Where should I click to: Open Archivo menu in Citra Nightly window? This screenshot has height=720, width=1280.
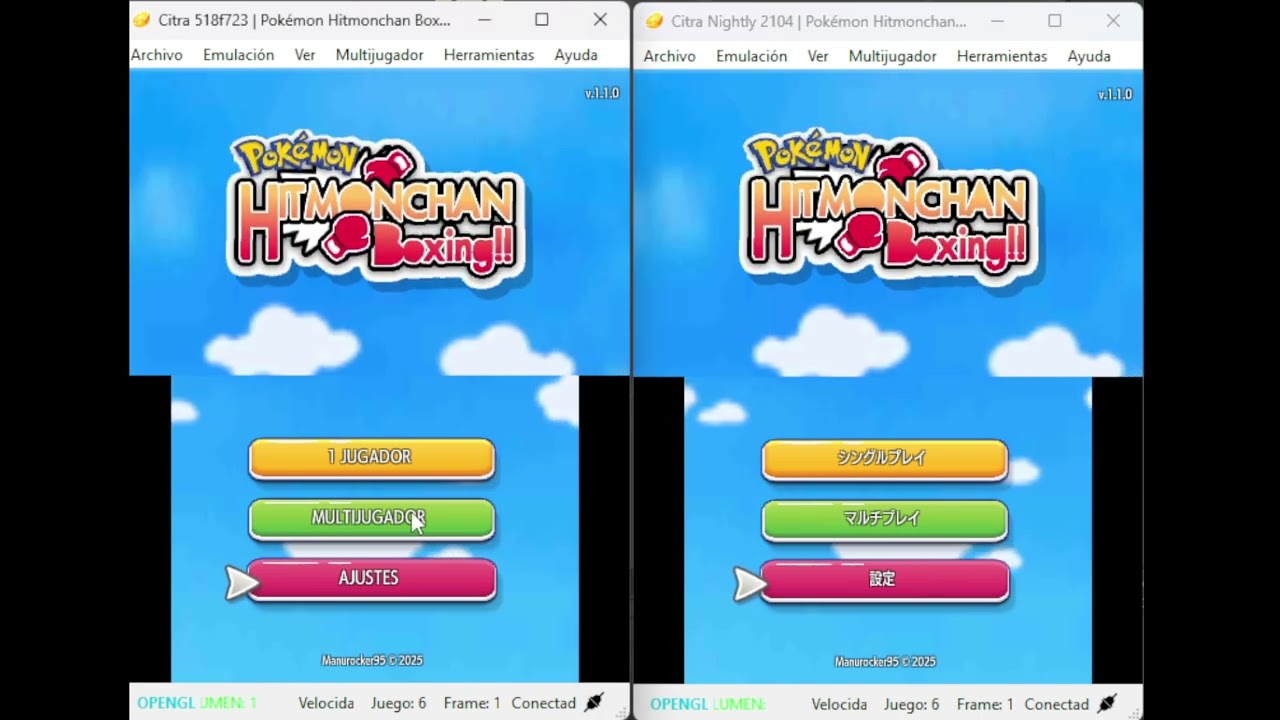(670, 56)
